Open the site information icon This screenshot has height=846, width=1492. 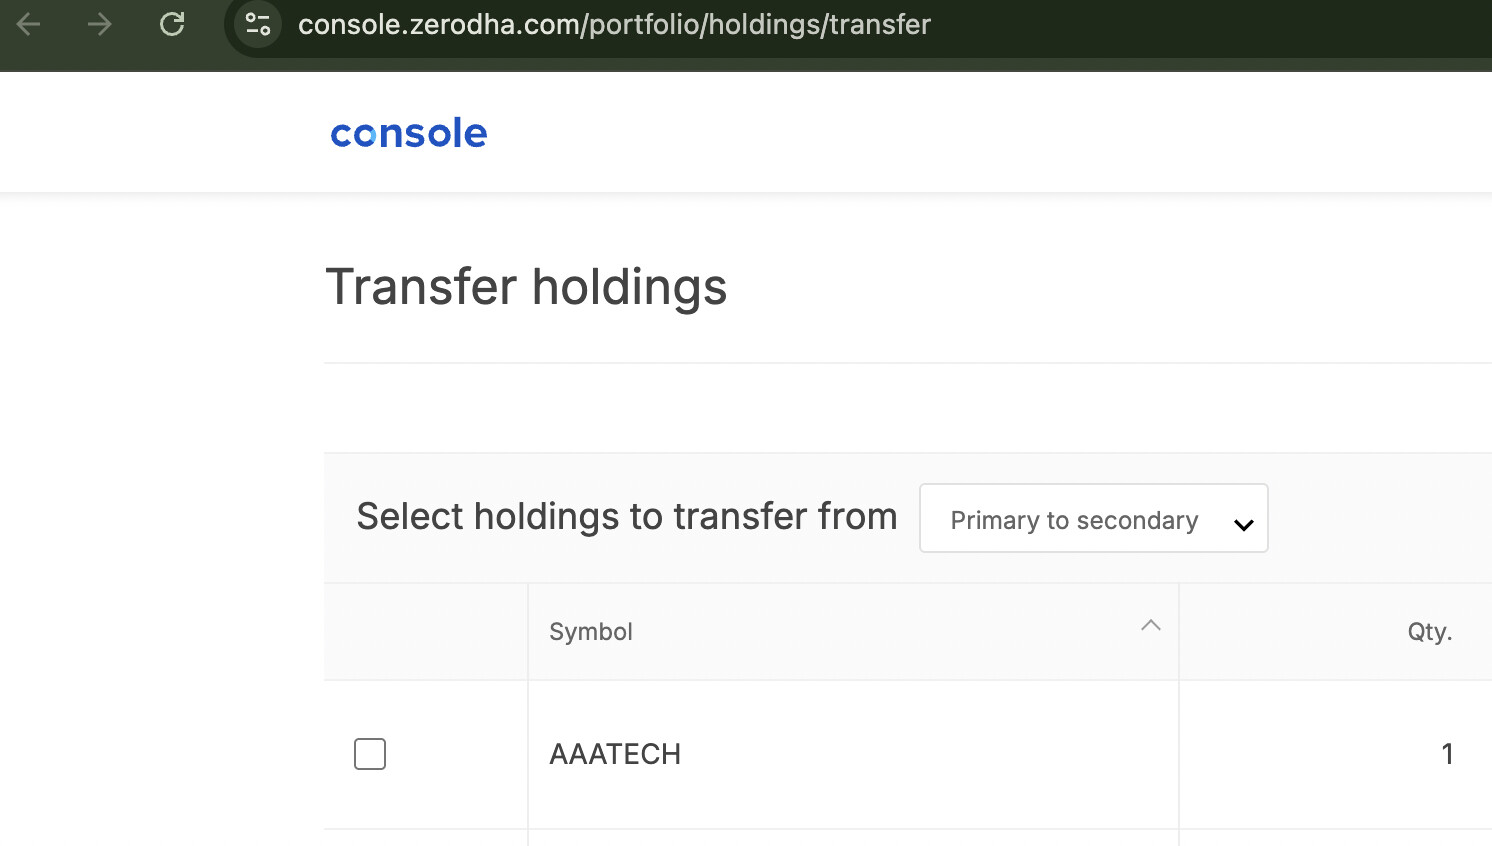tap(258, 24)
